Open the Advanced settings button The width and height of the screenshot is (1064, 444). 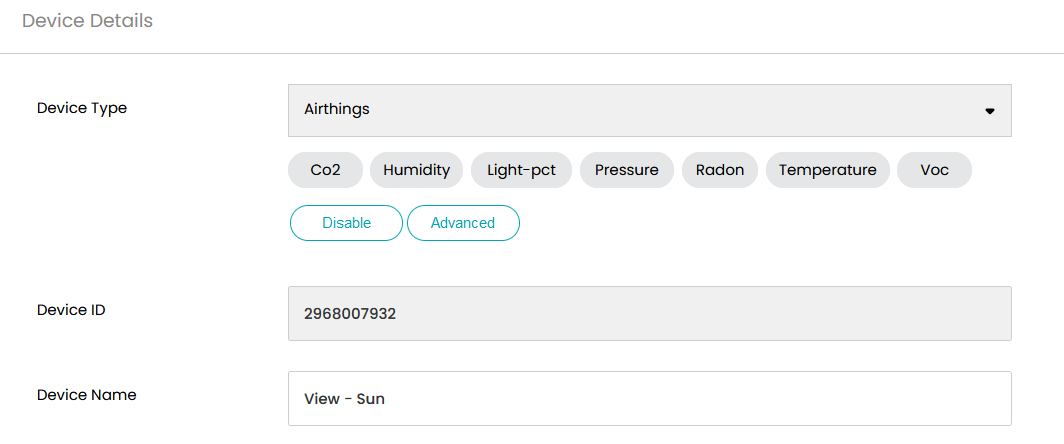coord(463,223)
